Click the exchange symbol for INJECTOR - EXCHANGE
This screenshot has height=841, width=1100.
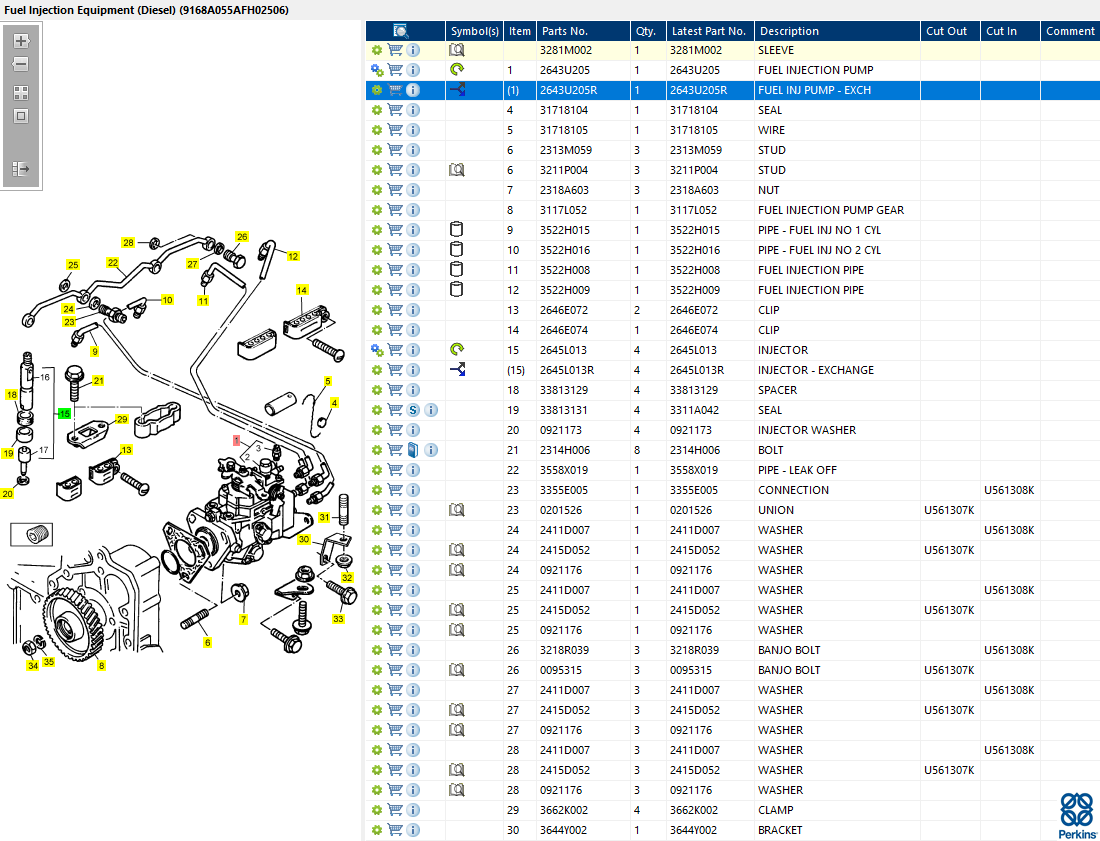click(457, 370)
